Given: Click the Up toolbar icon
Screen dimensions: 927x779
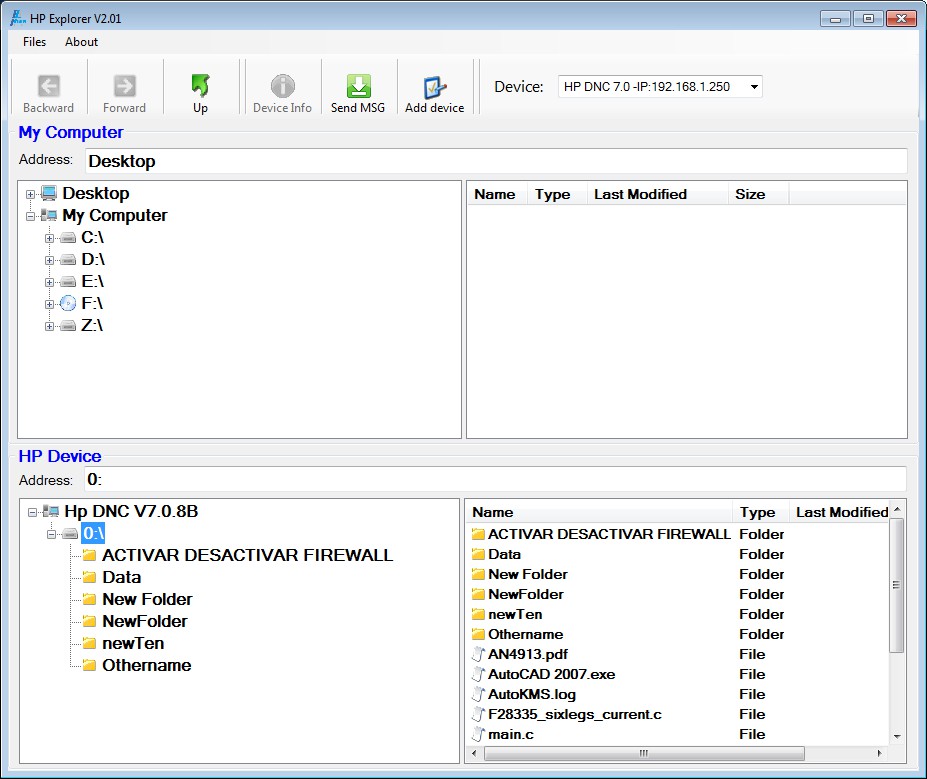Looking at the screenshot, I should click(x=199, y=86).
